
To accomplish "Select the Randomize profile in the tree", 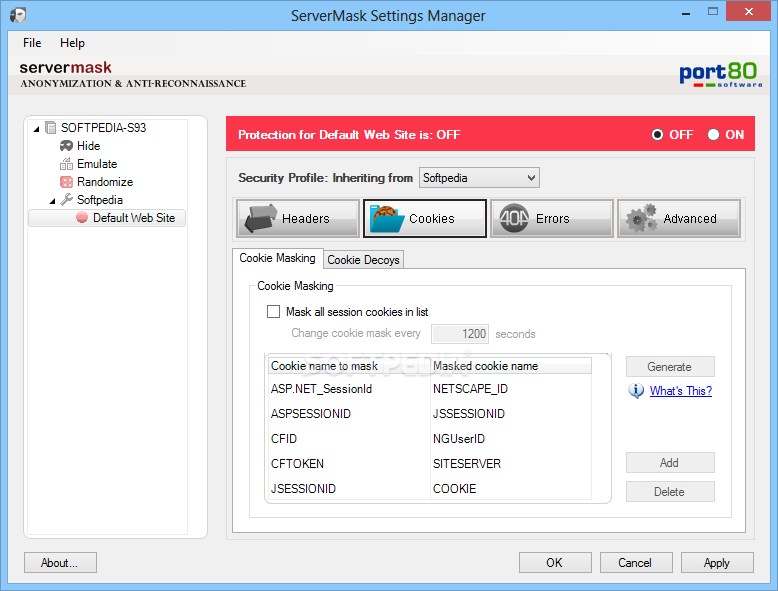I will pos(105,182).
